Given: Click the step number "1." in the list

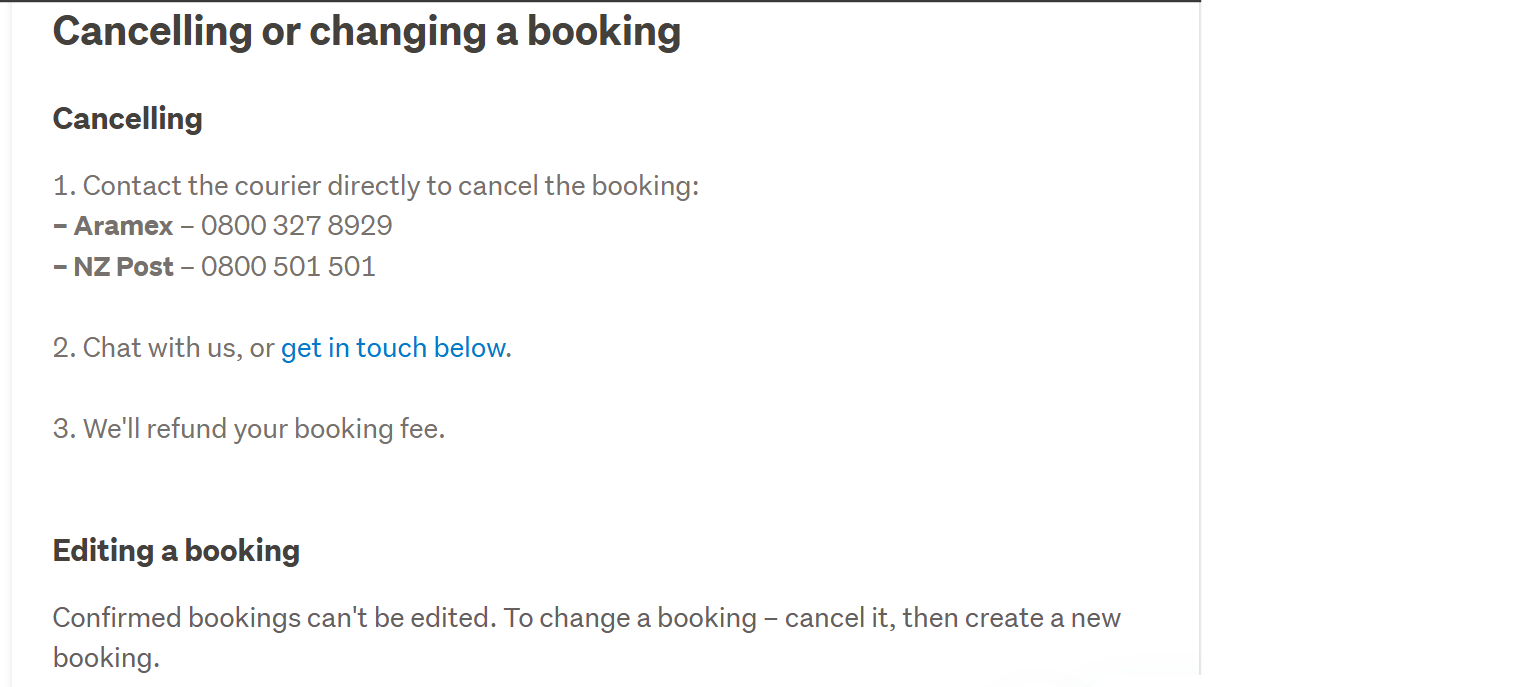Looking at the screenshot, I should 64,186.
